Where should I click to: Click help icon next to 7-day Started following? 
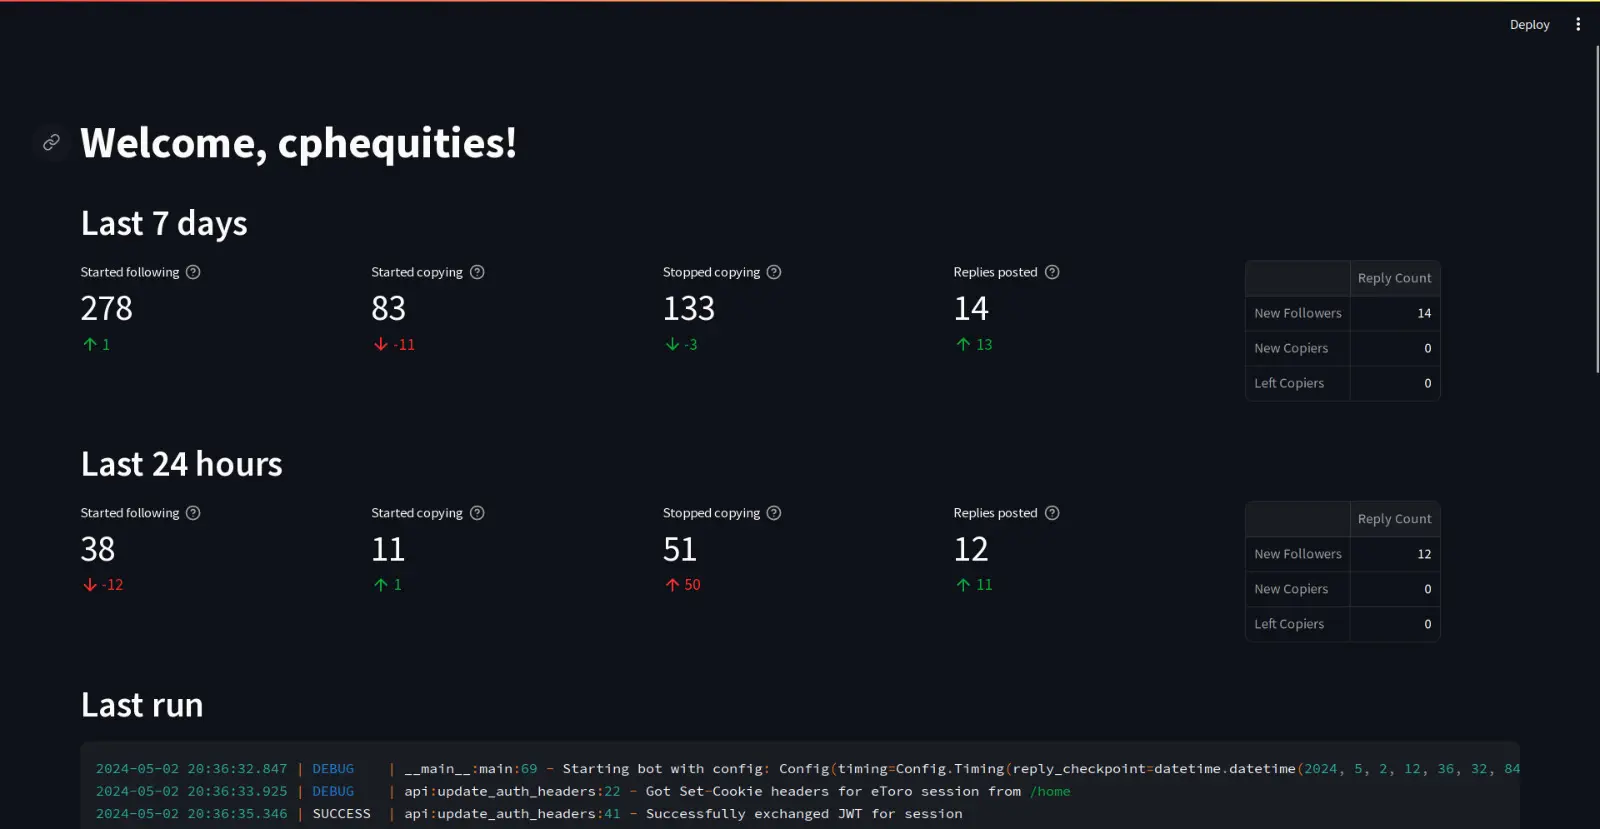click(193, 272)
